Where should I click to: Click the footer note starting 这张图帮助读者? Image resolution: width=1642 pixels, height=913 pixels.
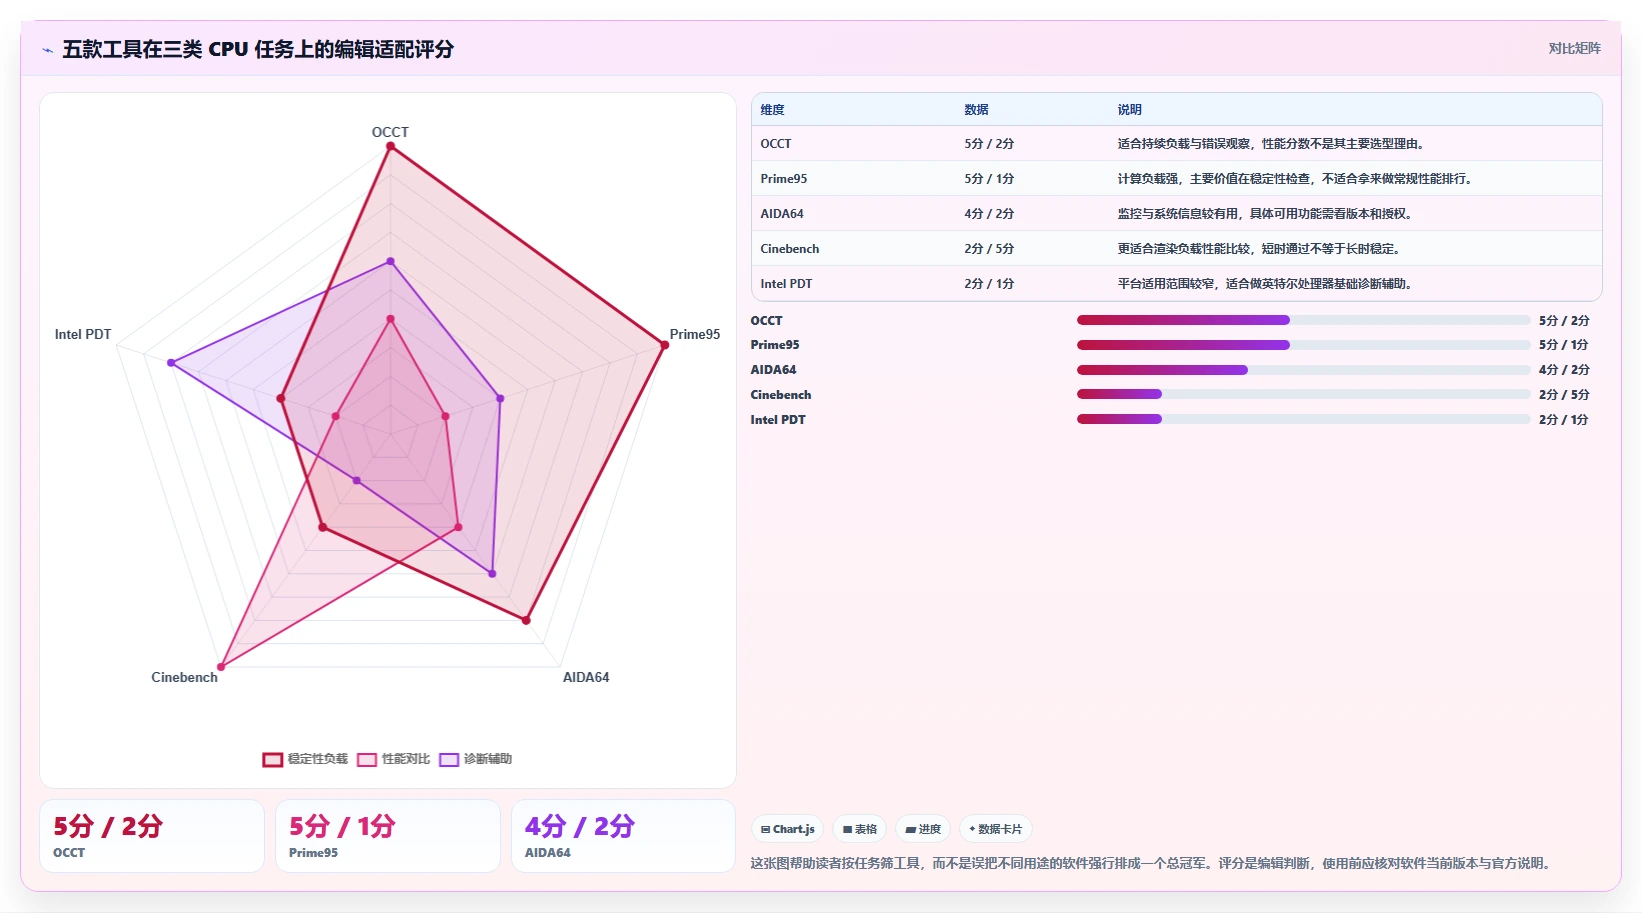(1153, 863)
